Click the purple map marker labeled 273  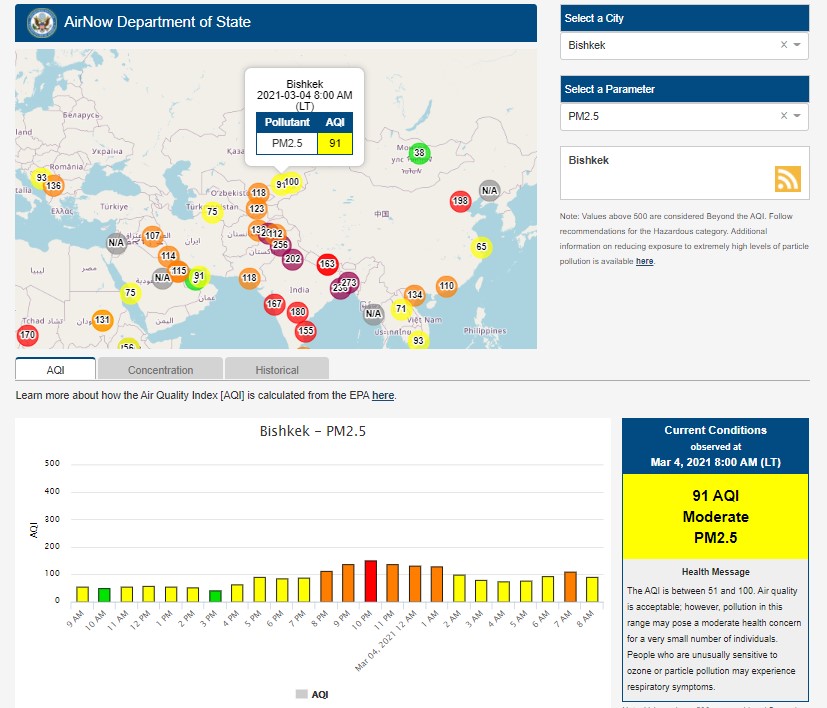pyautogui.click(x=349, y=283)
